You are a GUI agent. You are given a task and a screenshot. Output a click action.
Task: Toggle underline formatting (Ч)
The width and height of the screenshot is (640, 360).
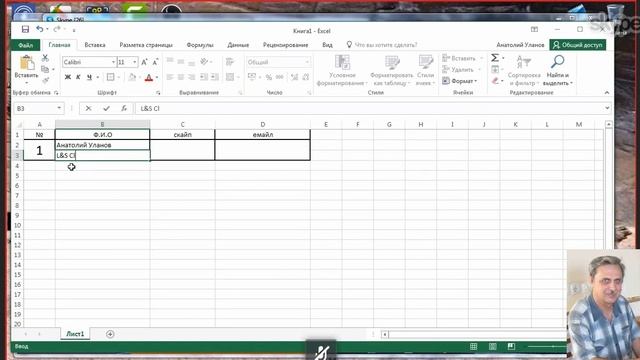point(89,77)
